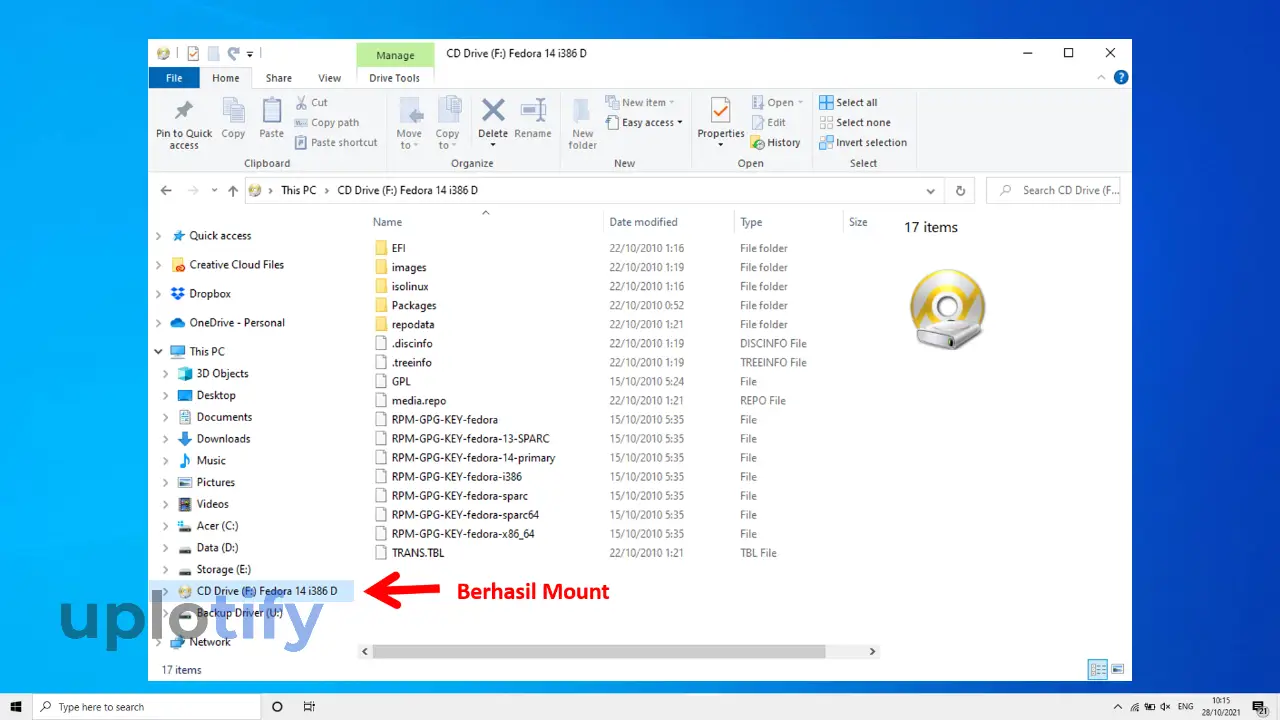Screen dimensions: 1280x720
Task: Open the File tab
Action: tap(174, 78)
